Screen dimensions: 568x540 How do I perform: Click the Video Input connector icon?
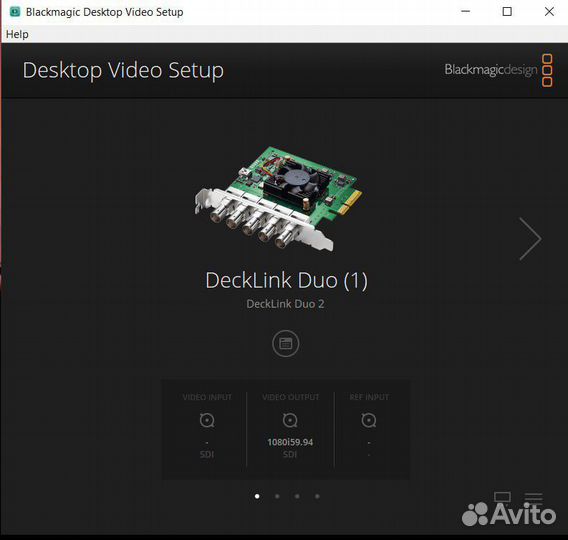click(207, 420)
